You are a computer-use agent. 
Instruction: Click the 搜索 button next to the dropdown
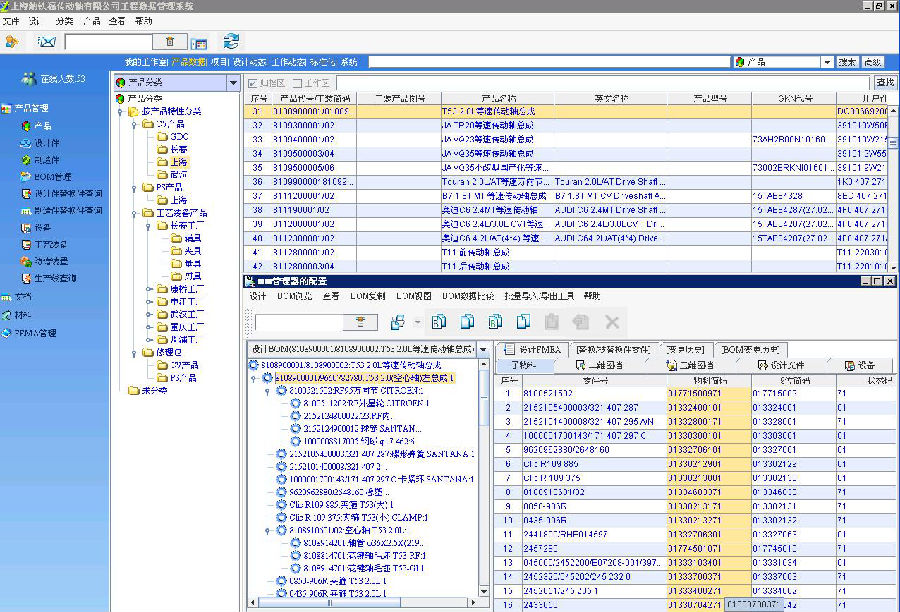[x=847, y=62]
